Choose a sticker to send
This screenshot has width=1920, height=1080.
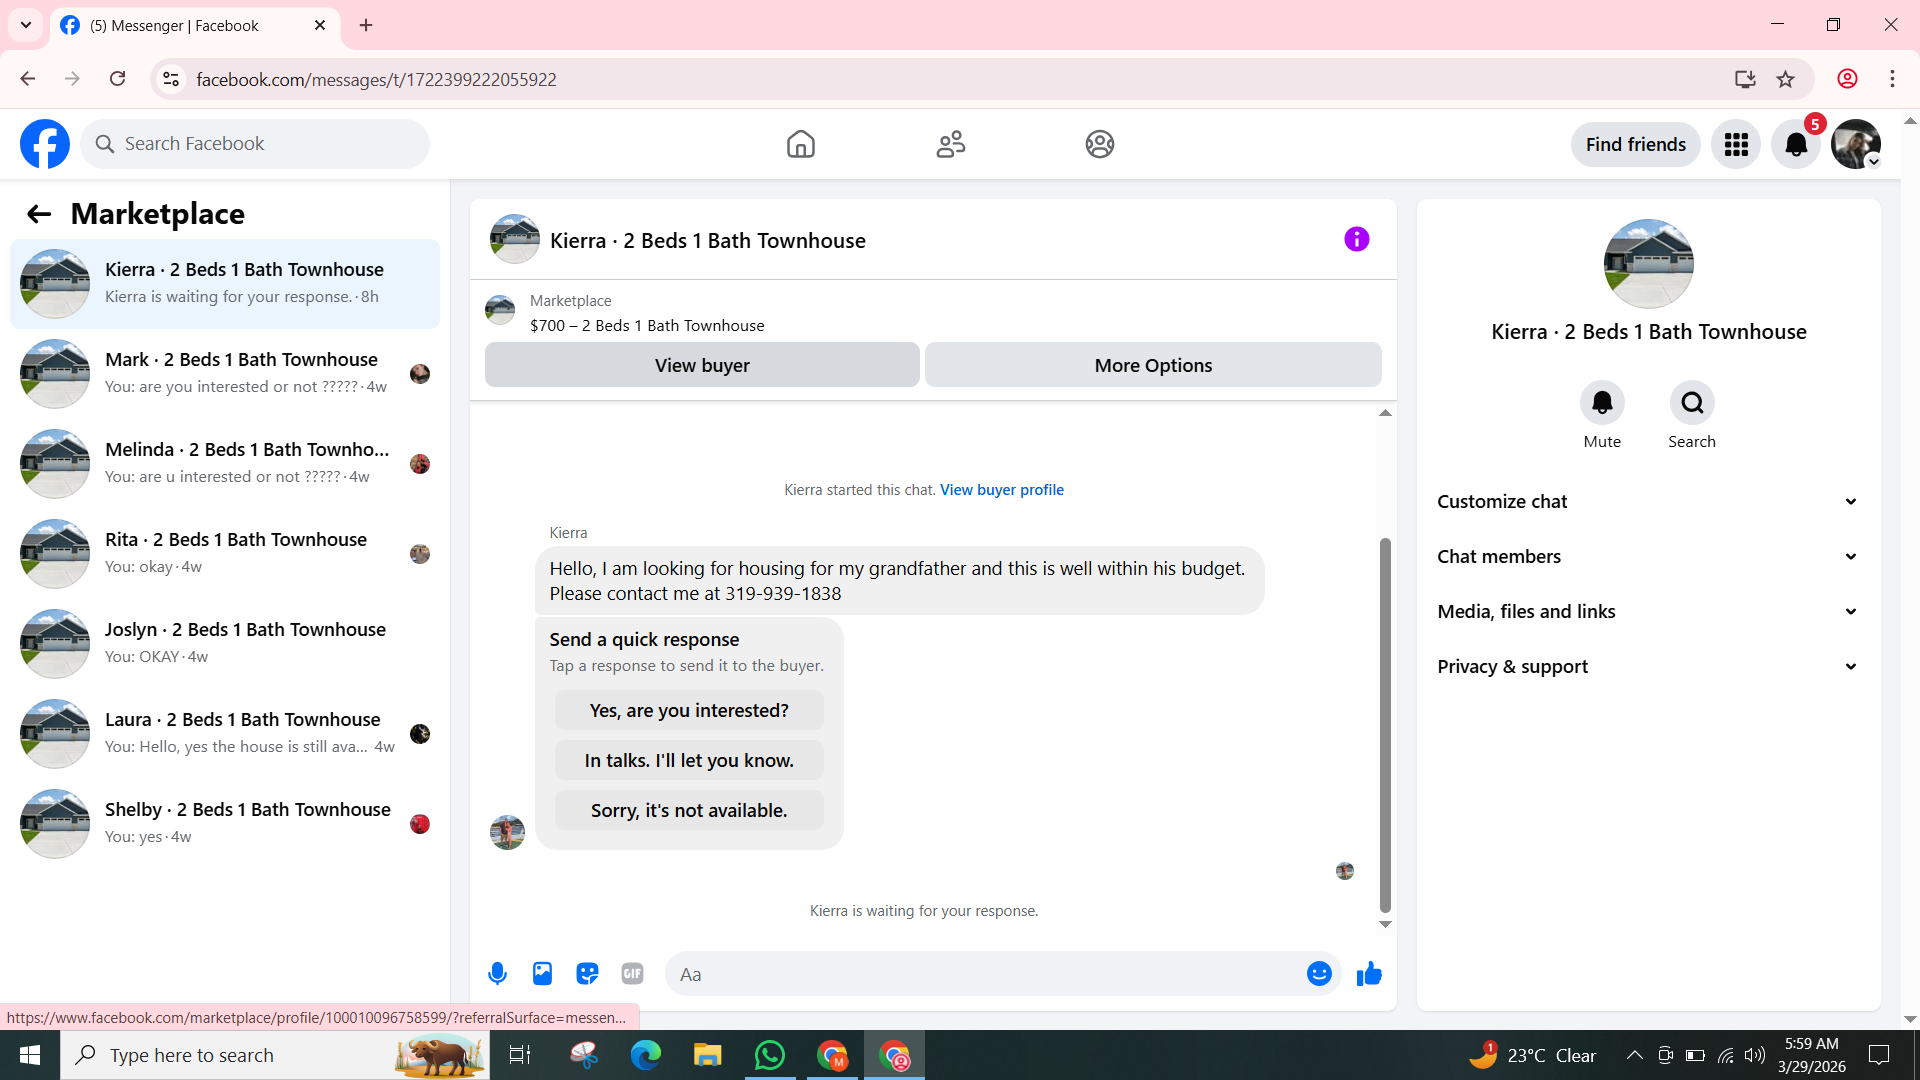click(587, 974)
